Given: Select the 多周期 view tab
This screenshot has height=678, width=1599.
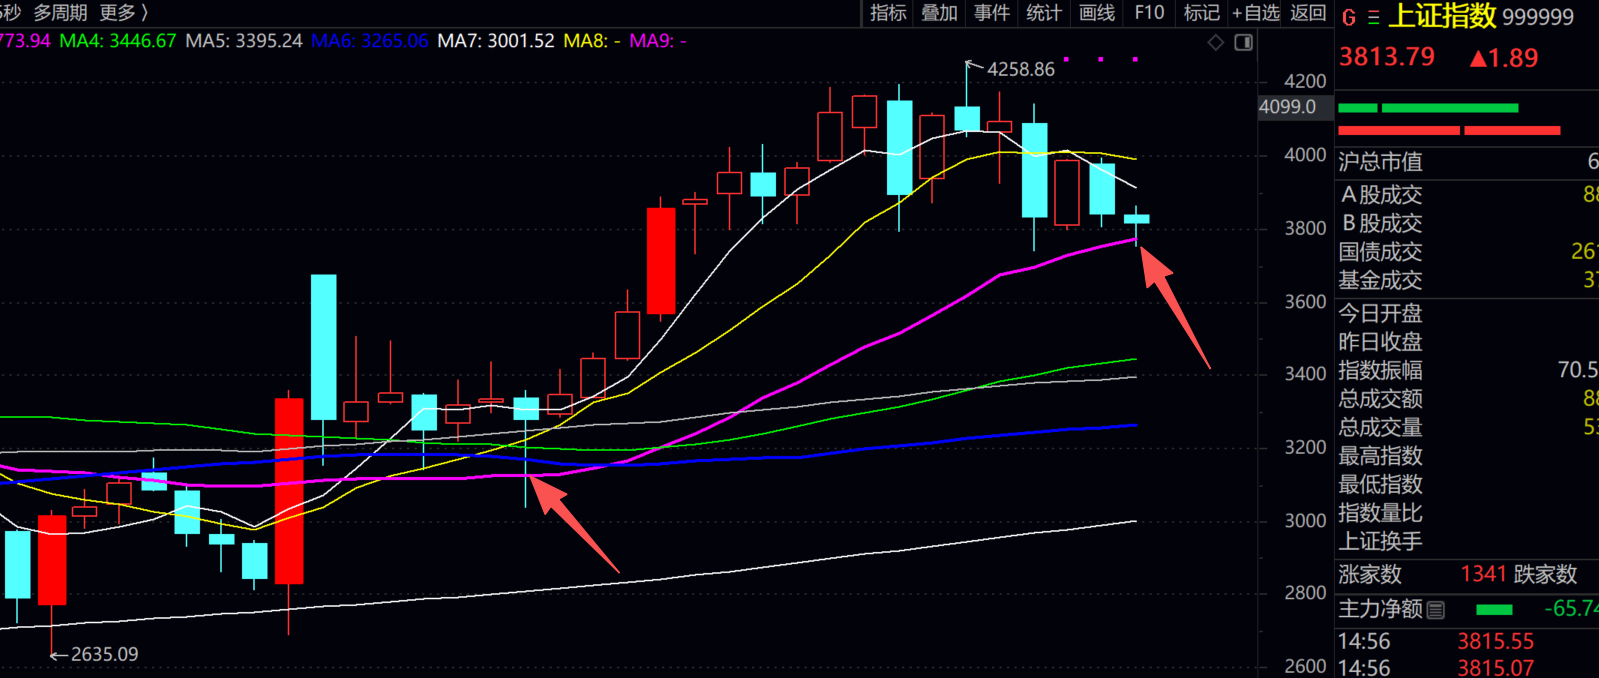Looking at the screenshot, I should [x=60, y=13].
